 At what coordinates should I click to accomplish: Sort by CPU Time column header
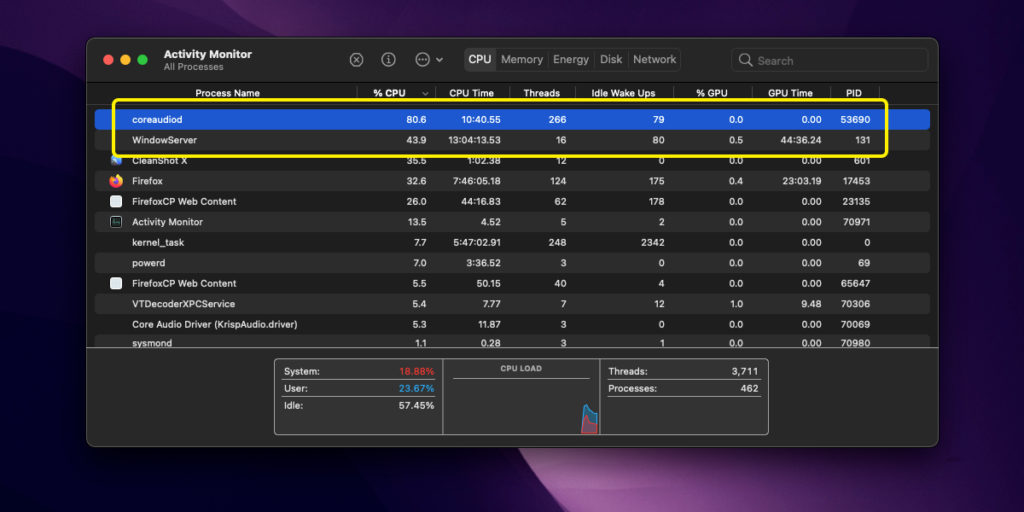pyautogui.click(x=472, y=93)
